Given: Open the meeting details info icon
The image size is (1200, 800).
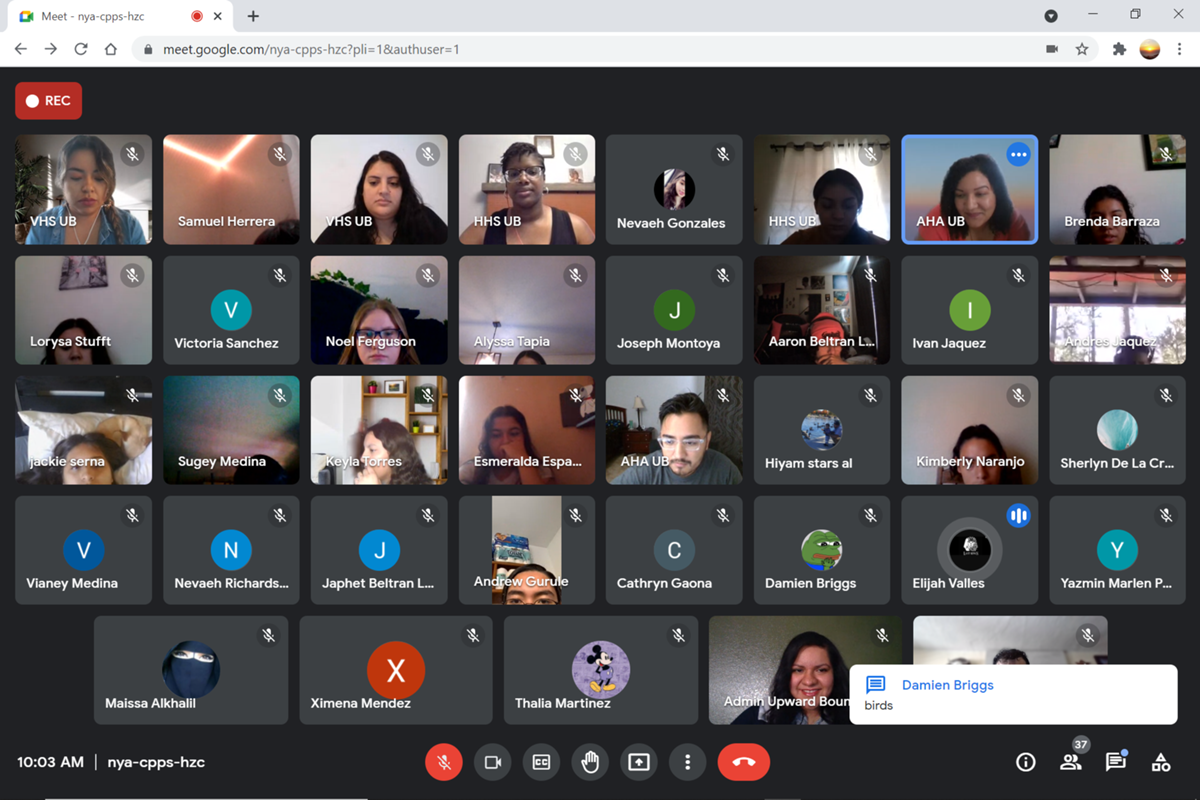Looking at the screenshot, I should 1025,762.
